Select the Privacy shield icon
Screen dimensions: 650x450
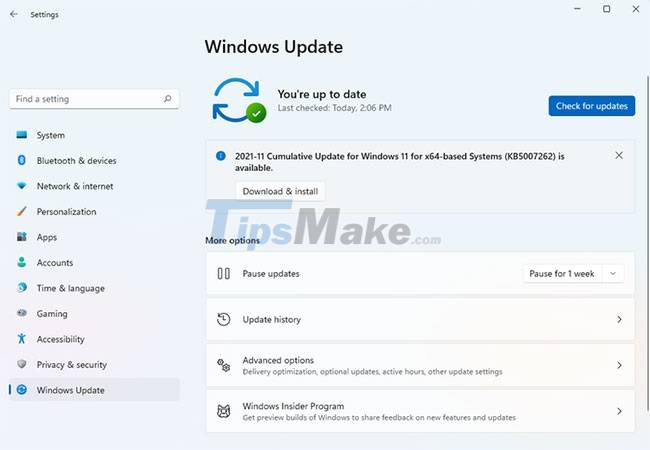[x=22, y=364]
